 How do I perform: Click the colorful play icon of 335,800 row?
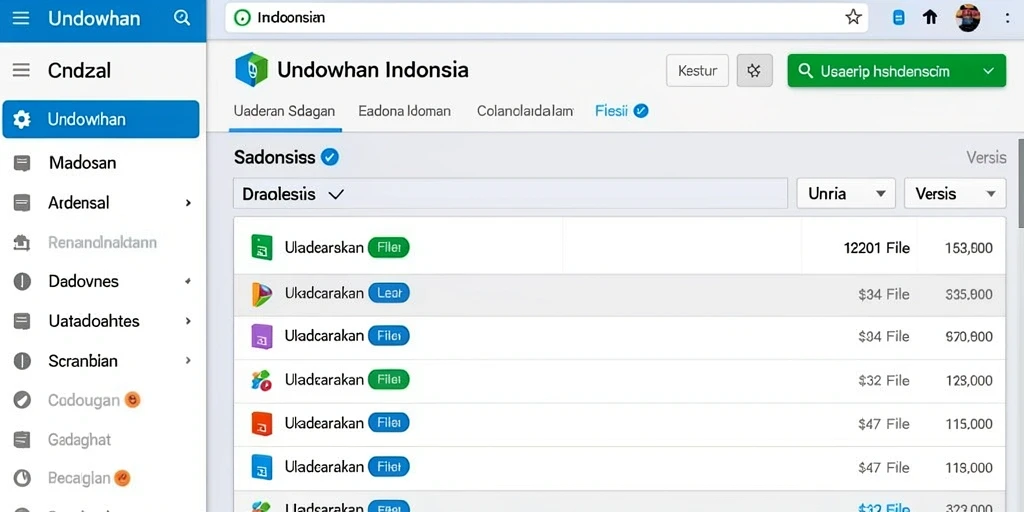pyautogui.click(x=261, y=295)
